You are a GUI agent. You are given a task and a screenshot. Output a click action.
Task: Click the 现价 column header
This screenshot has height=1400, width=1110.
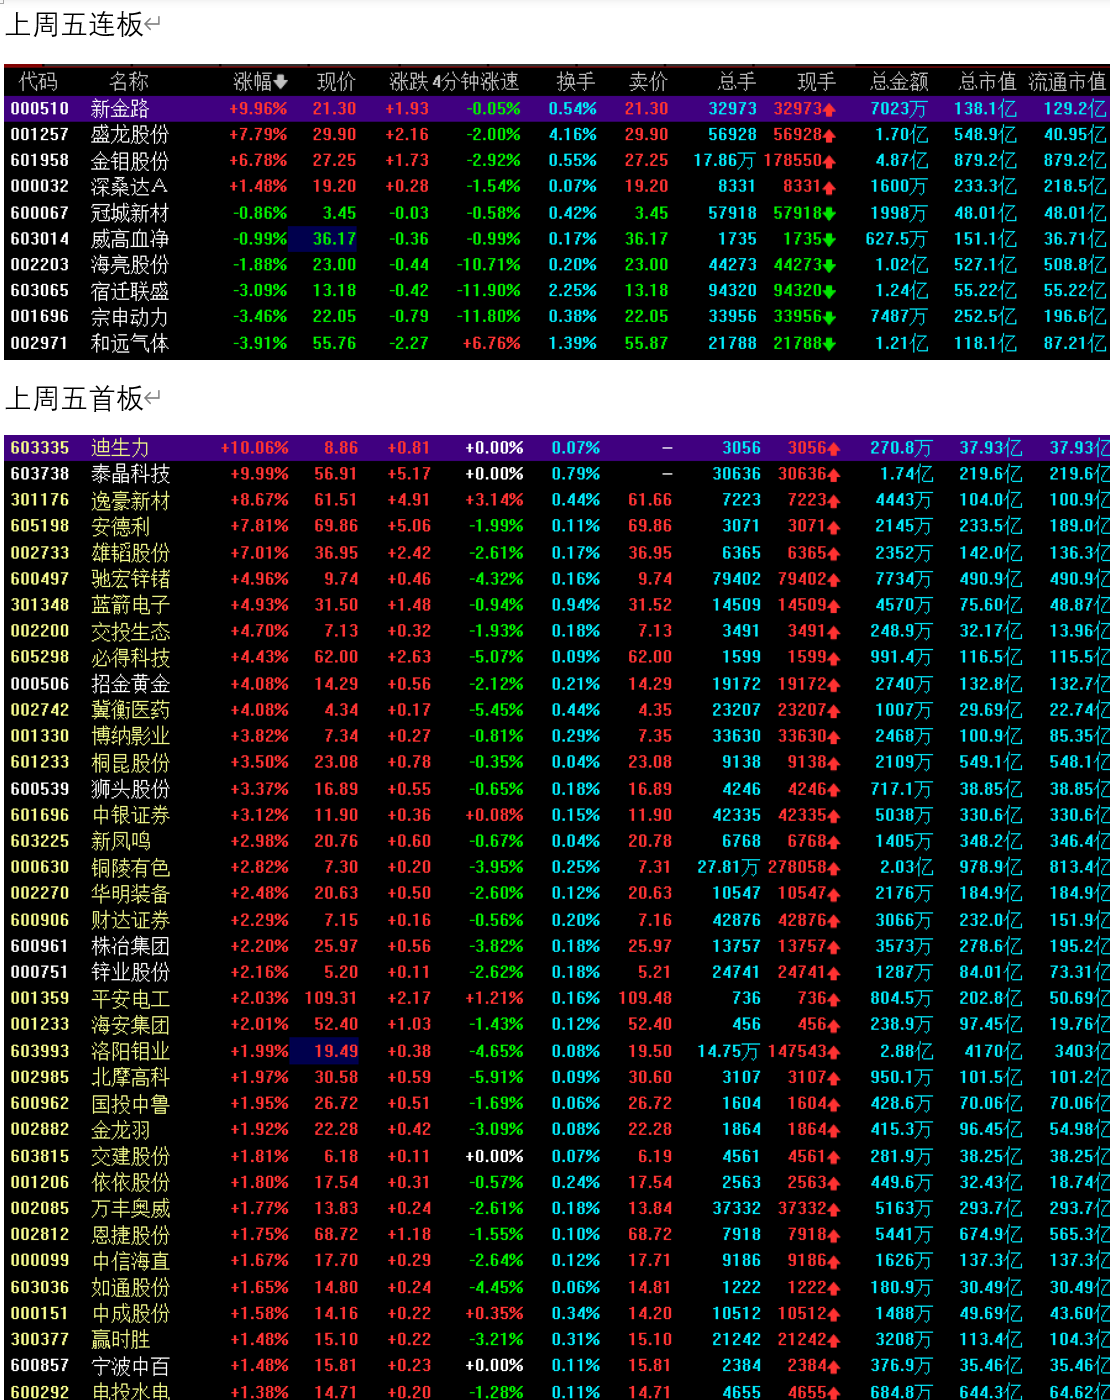coord(336,82)
